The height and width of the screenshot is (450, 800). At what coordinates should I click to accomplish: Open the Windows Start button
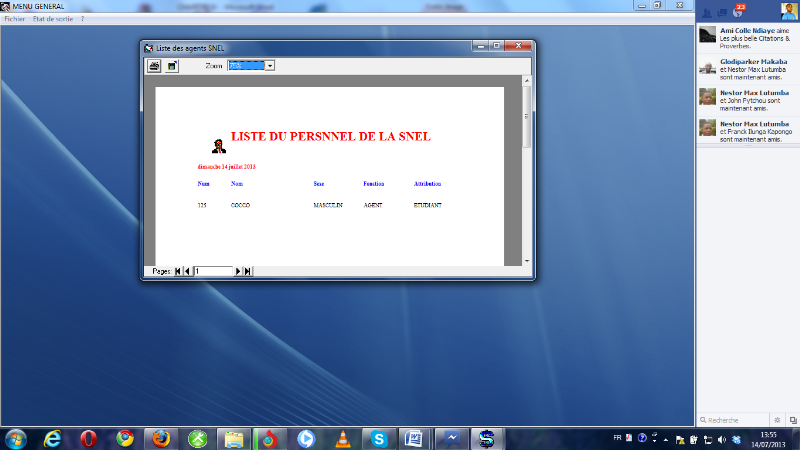[15, 439]
